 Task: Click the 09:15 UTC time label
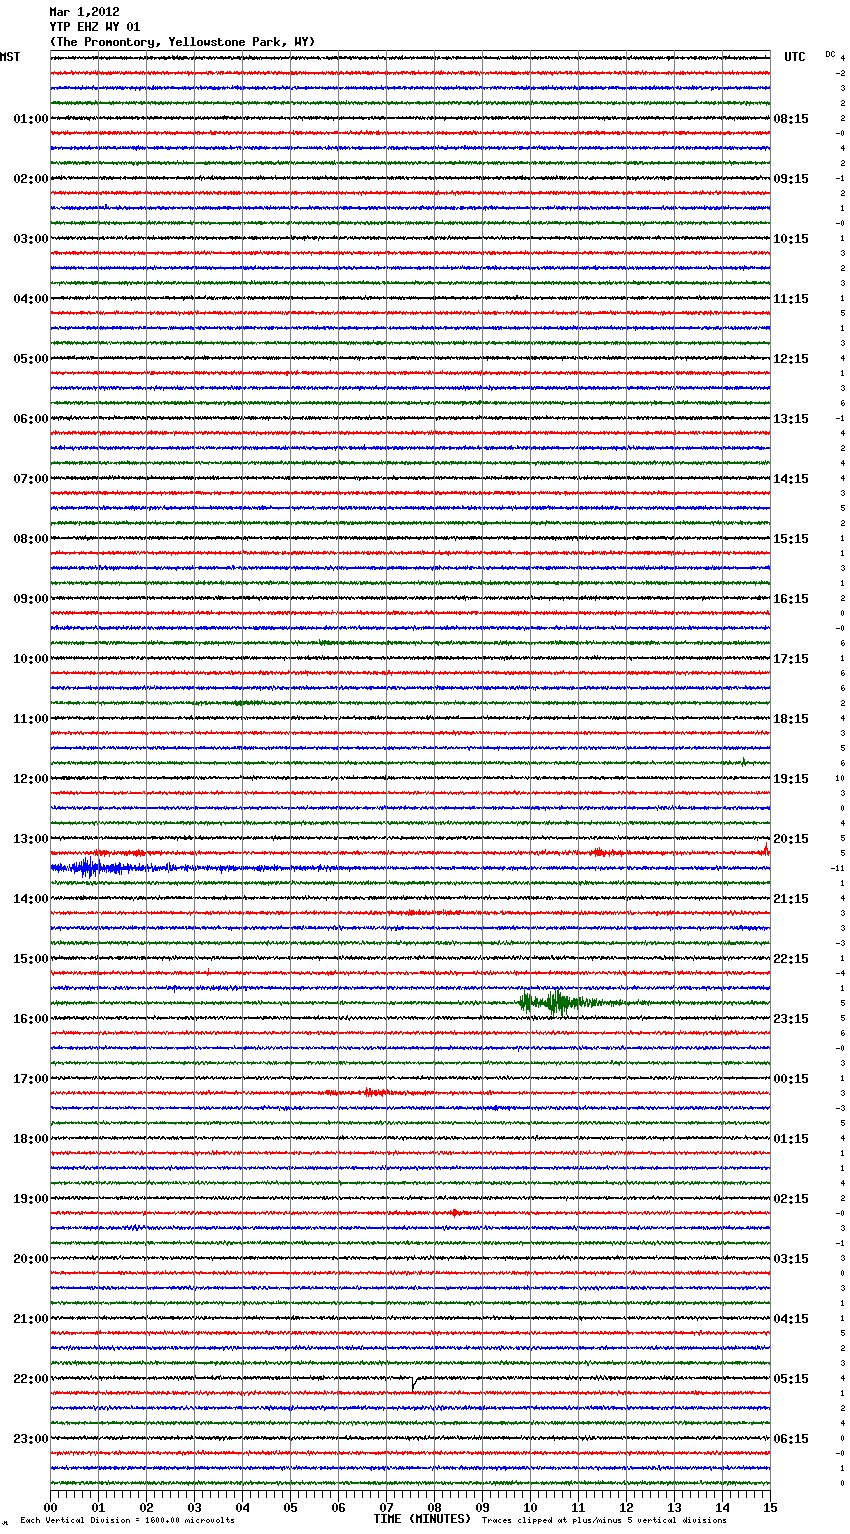[x=791, y=179]
